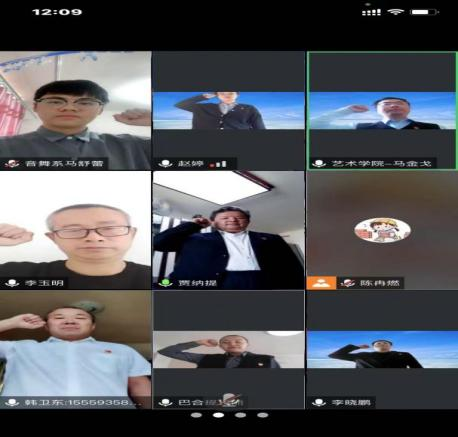Tap the muted mic icon beside 音舞系马舒蕾
Screen dimensions: 458x437
pyautogui.click(x=13, y=163)
